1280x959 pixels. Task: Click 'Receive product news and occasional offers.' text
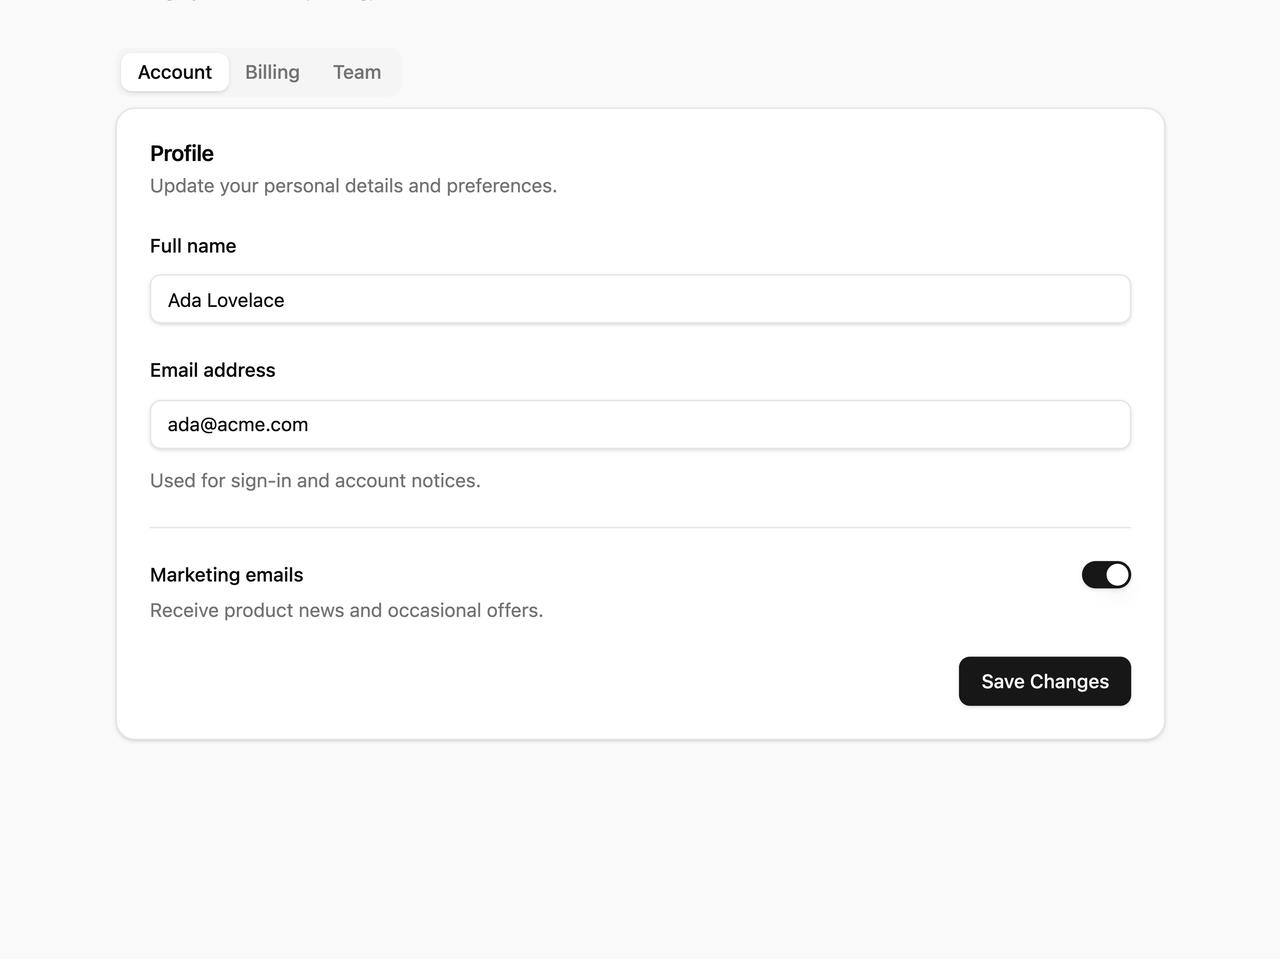pyautogui.click(x=347, y=610)
